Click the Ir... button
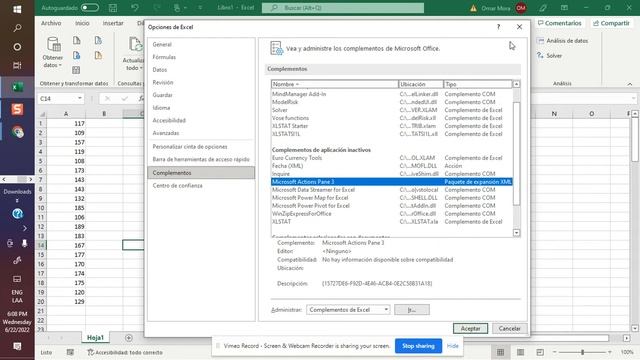 (412, 310)
